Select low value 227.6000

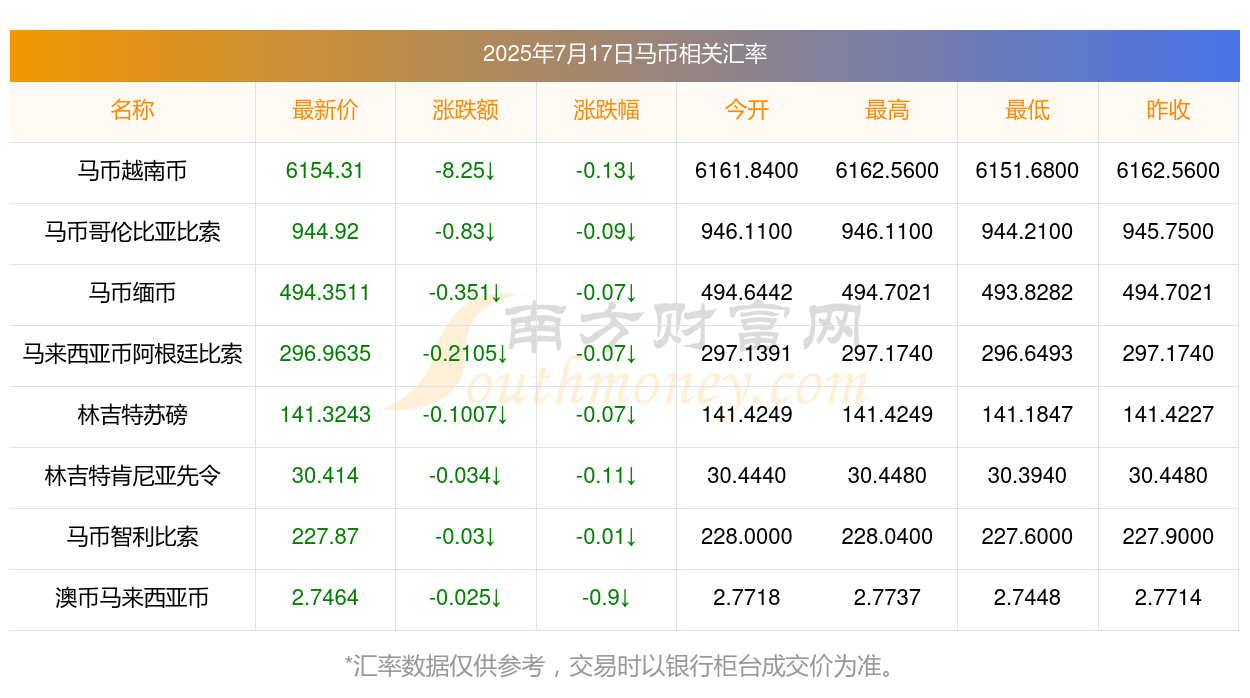tap(1027, 537)
